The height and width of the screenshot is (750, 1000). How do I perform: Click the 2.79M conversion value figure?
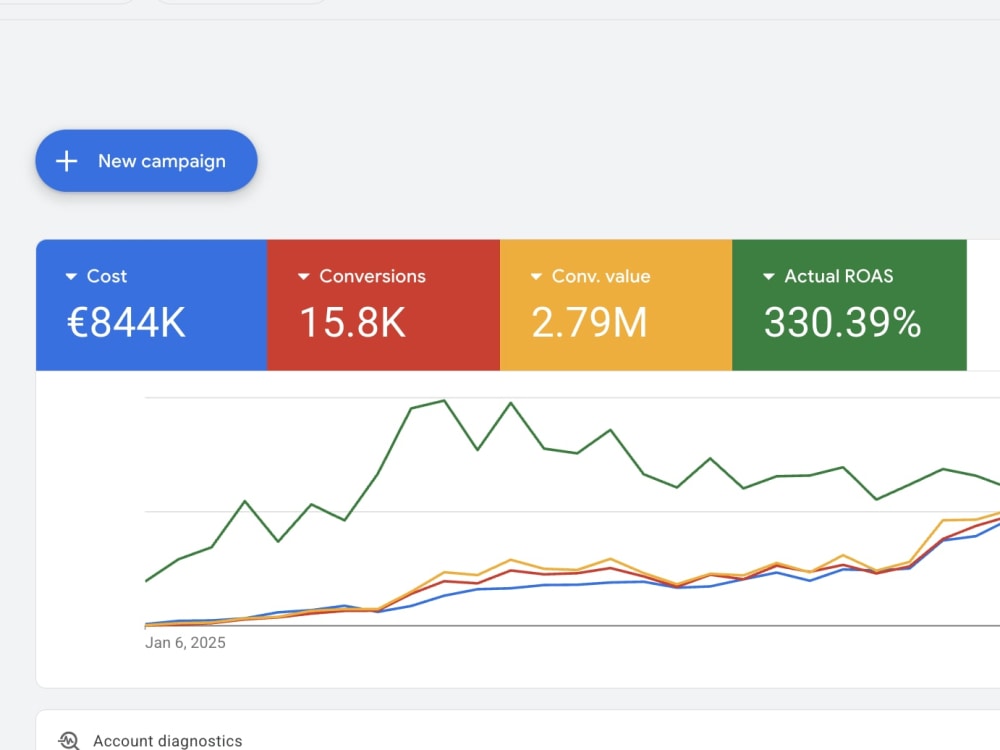point(589,322)
